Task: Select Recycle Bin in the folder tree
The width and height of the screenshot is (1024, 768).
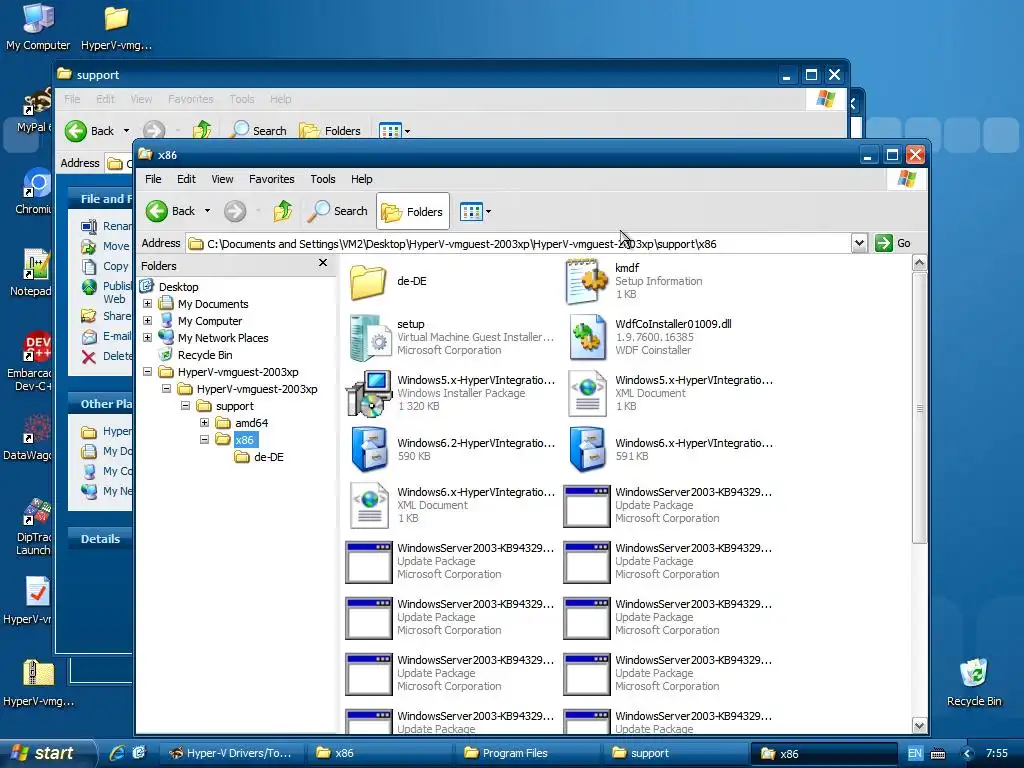Action: 205,355
